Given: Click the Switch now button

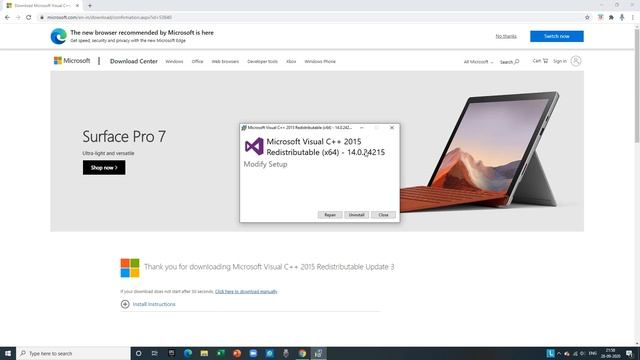Looking at the screenshot, I should (557, 36).
